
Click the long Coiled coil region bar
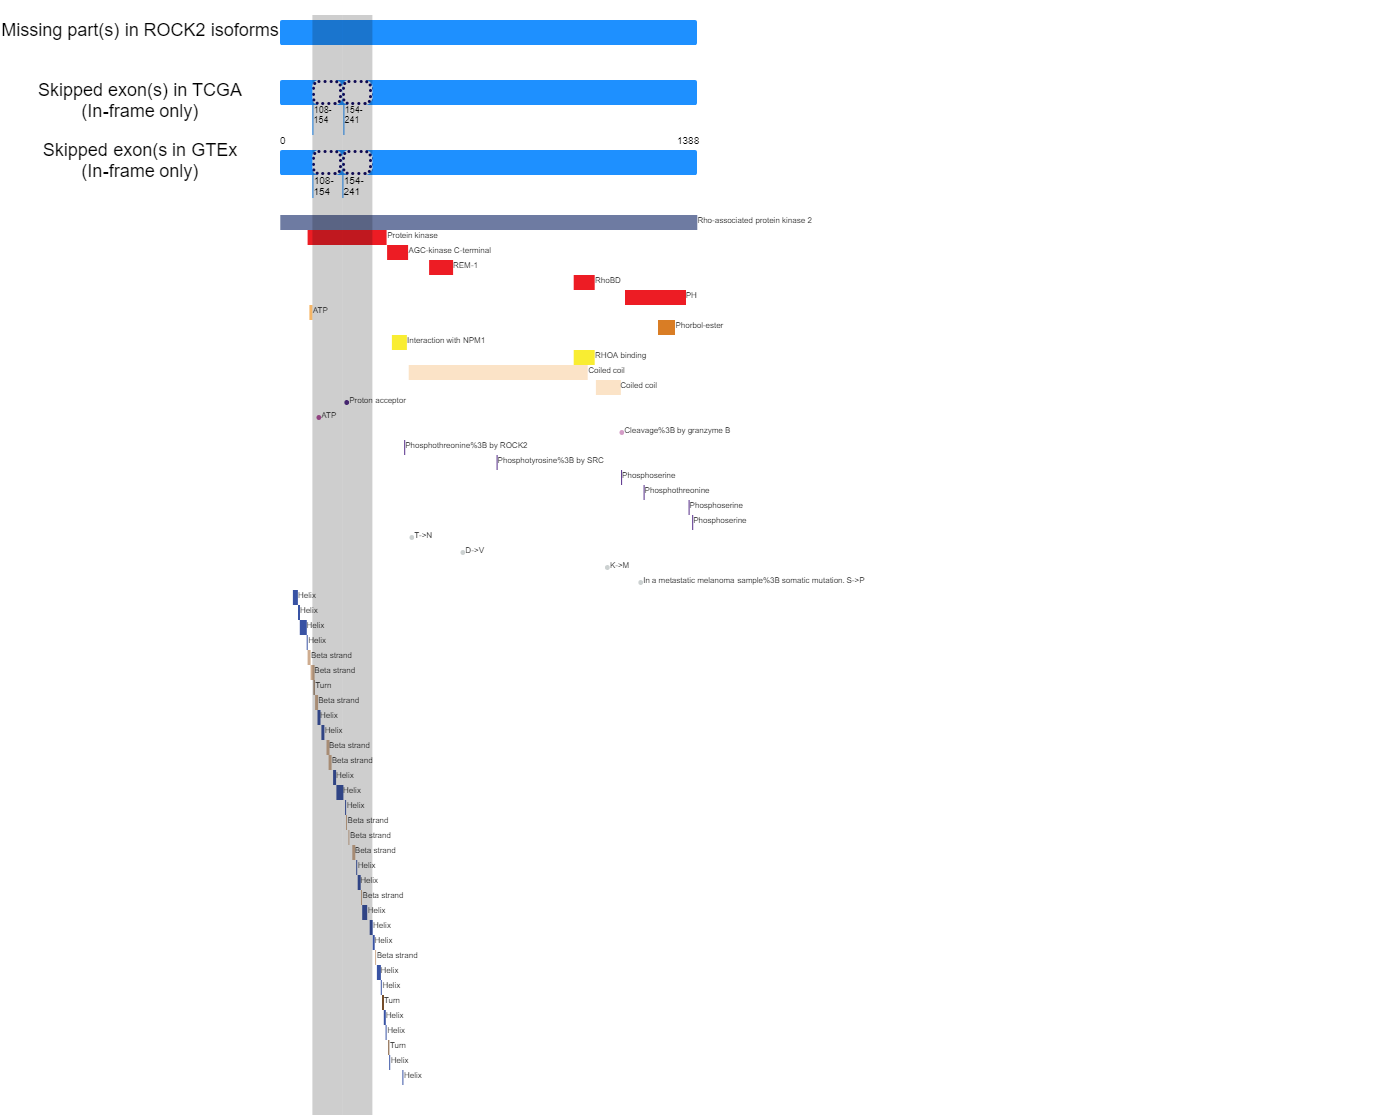click(x=498, y=372)
